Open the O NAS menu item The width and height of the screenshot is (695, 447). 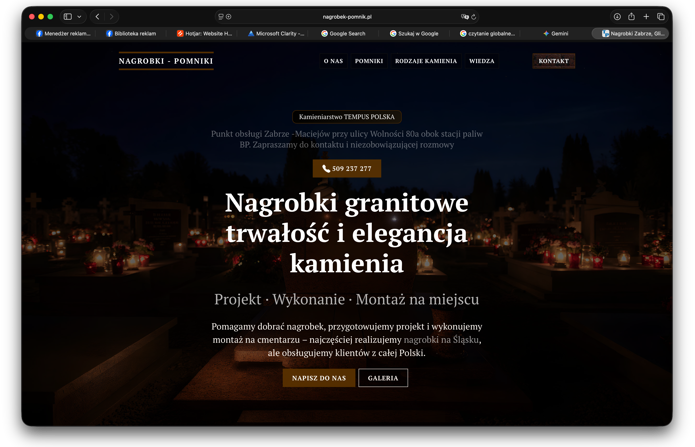333,61
